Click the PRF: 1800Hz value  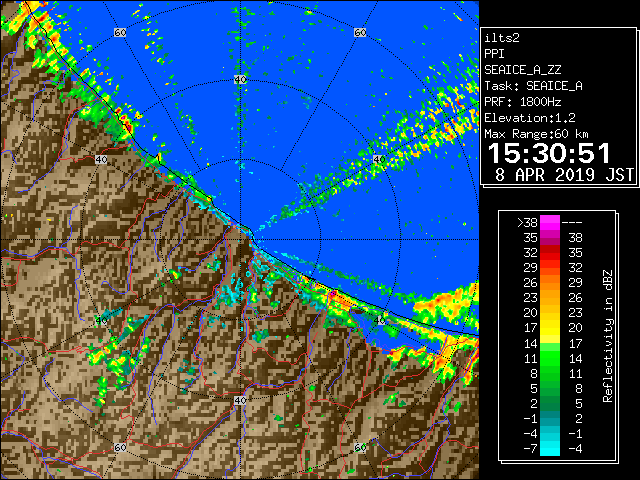522,102
